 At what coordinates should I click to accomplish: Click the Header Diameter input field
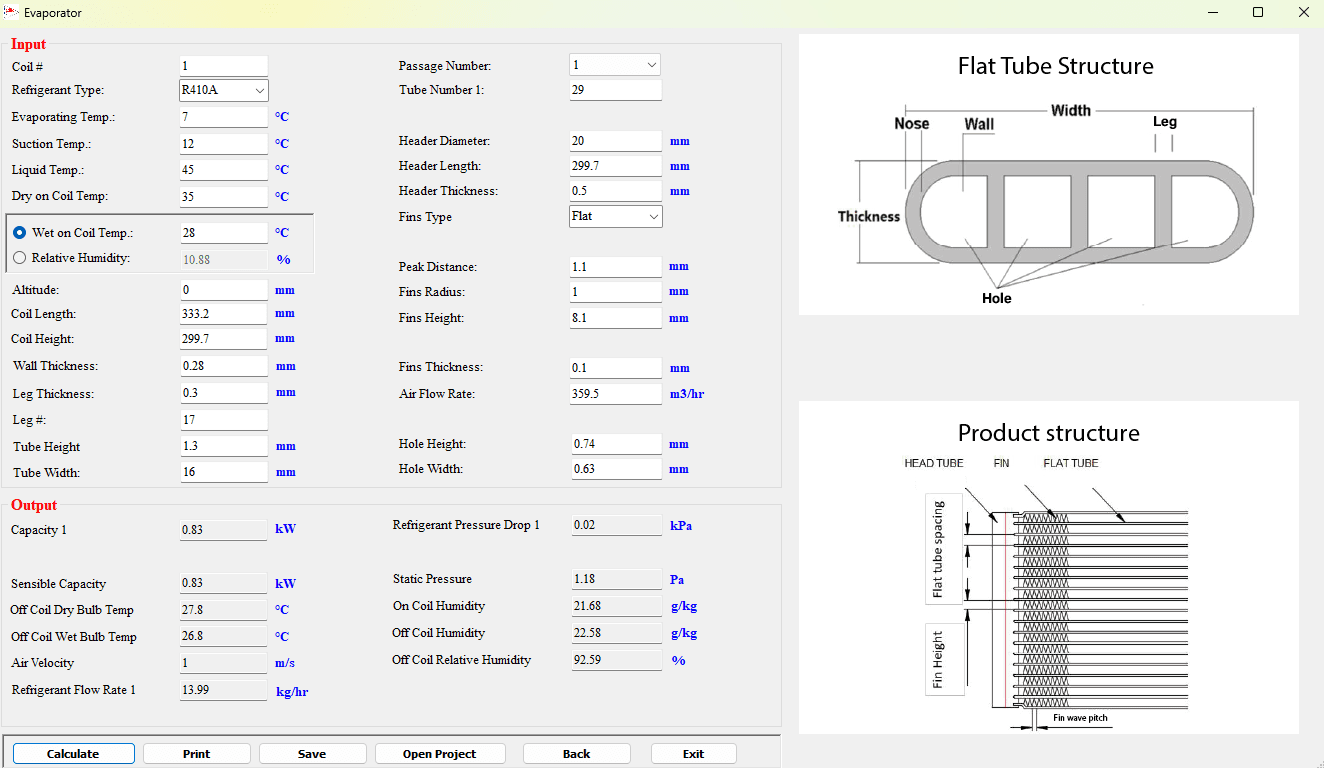tap(616, 141)
